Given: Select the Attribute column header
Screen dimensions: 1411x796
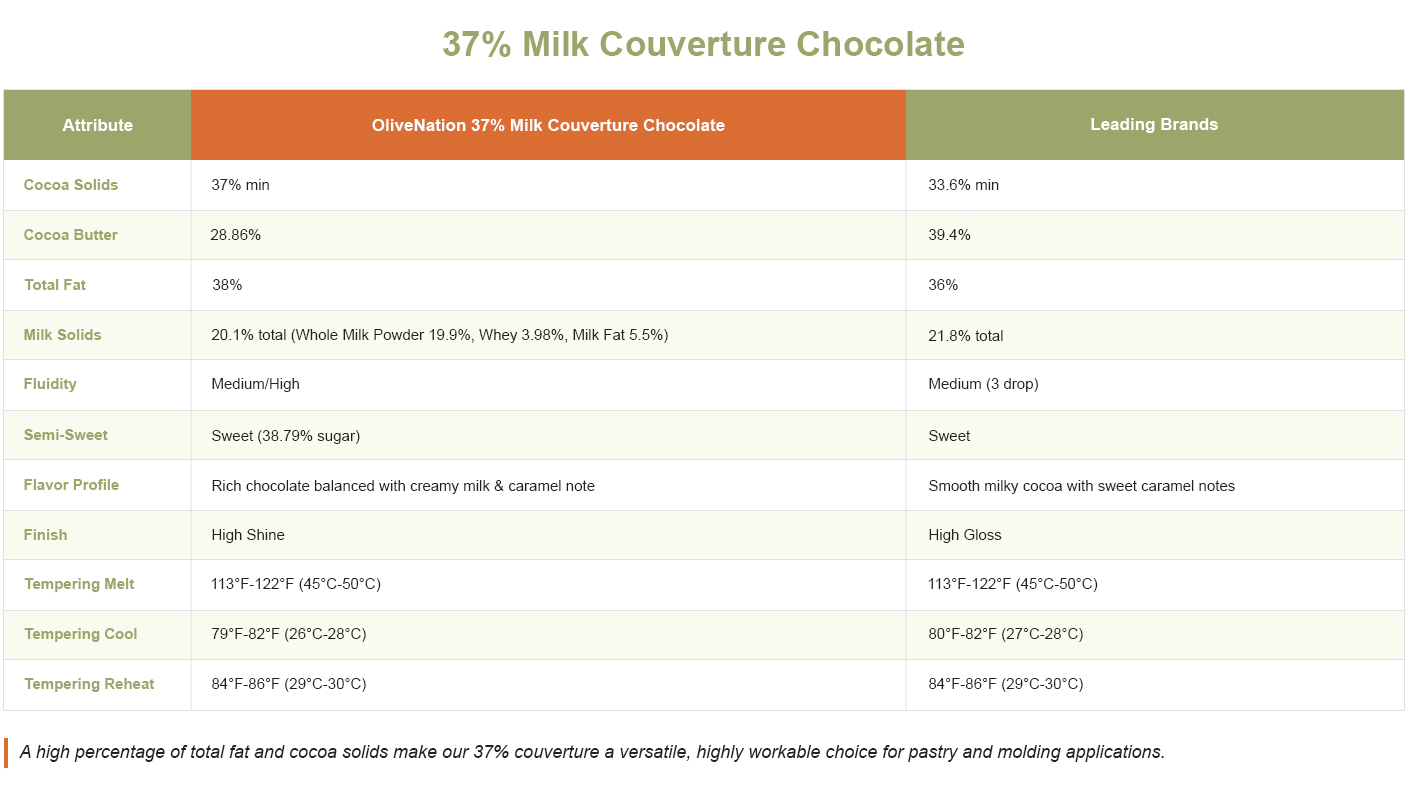Looking at the screenshot, I should coord(97,125).
